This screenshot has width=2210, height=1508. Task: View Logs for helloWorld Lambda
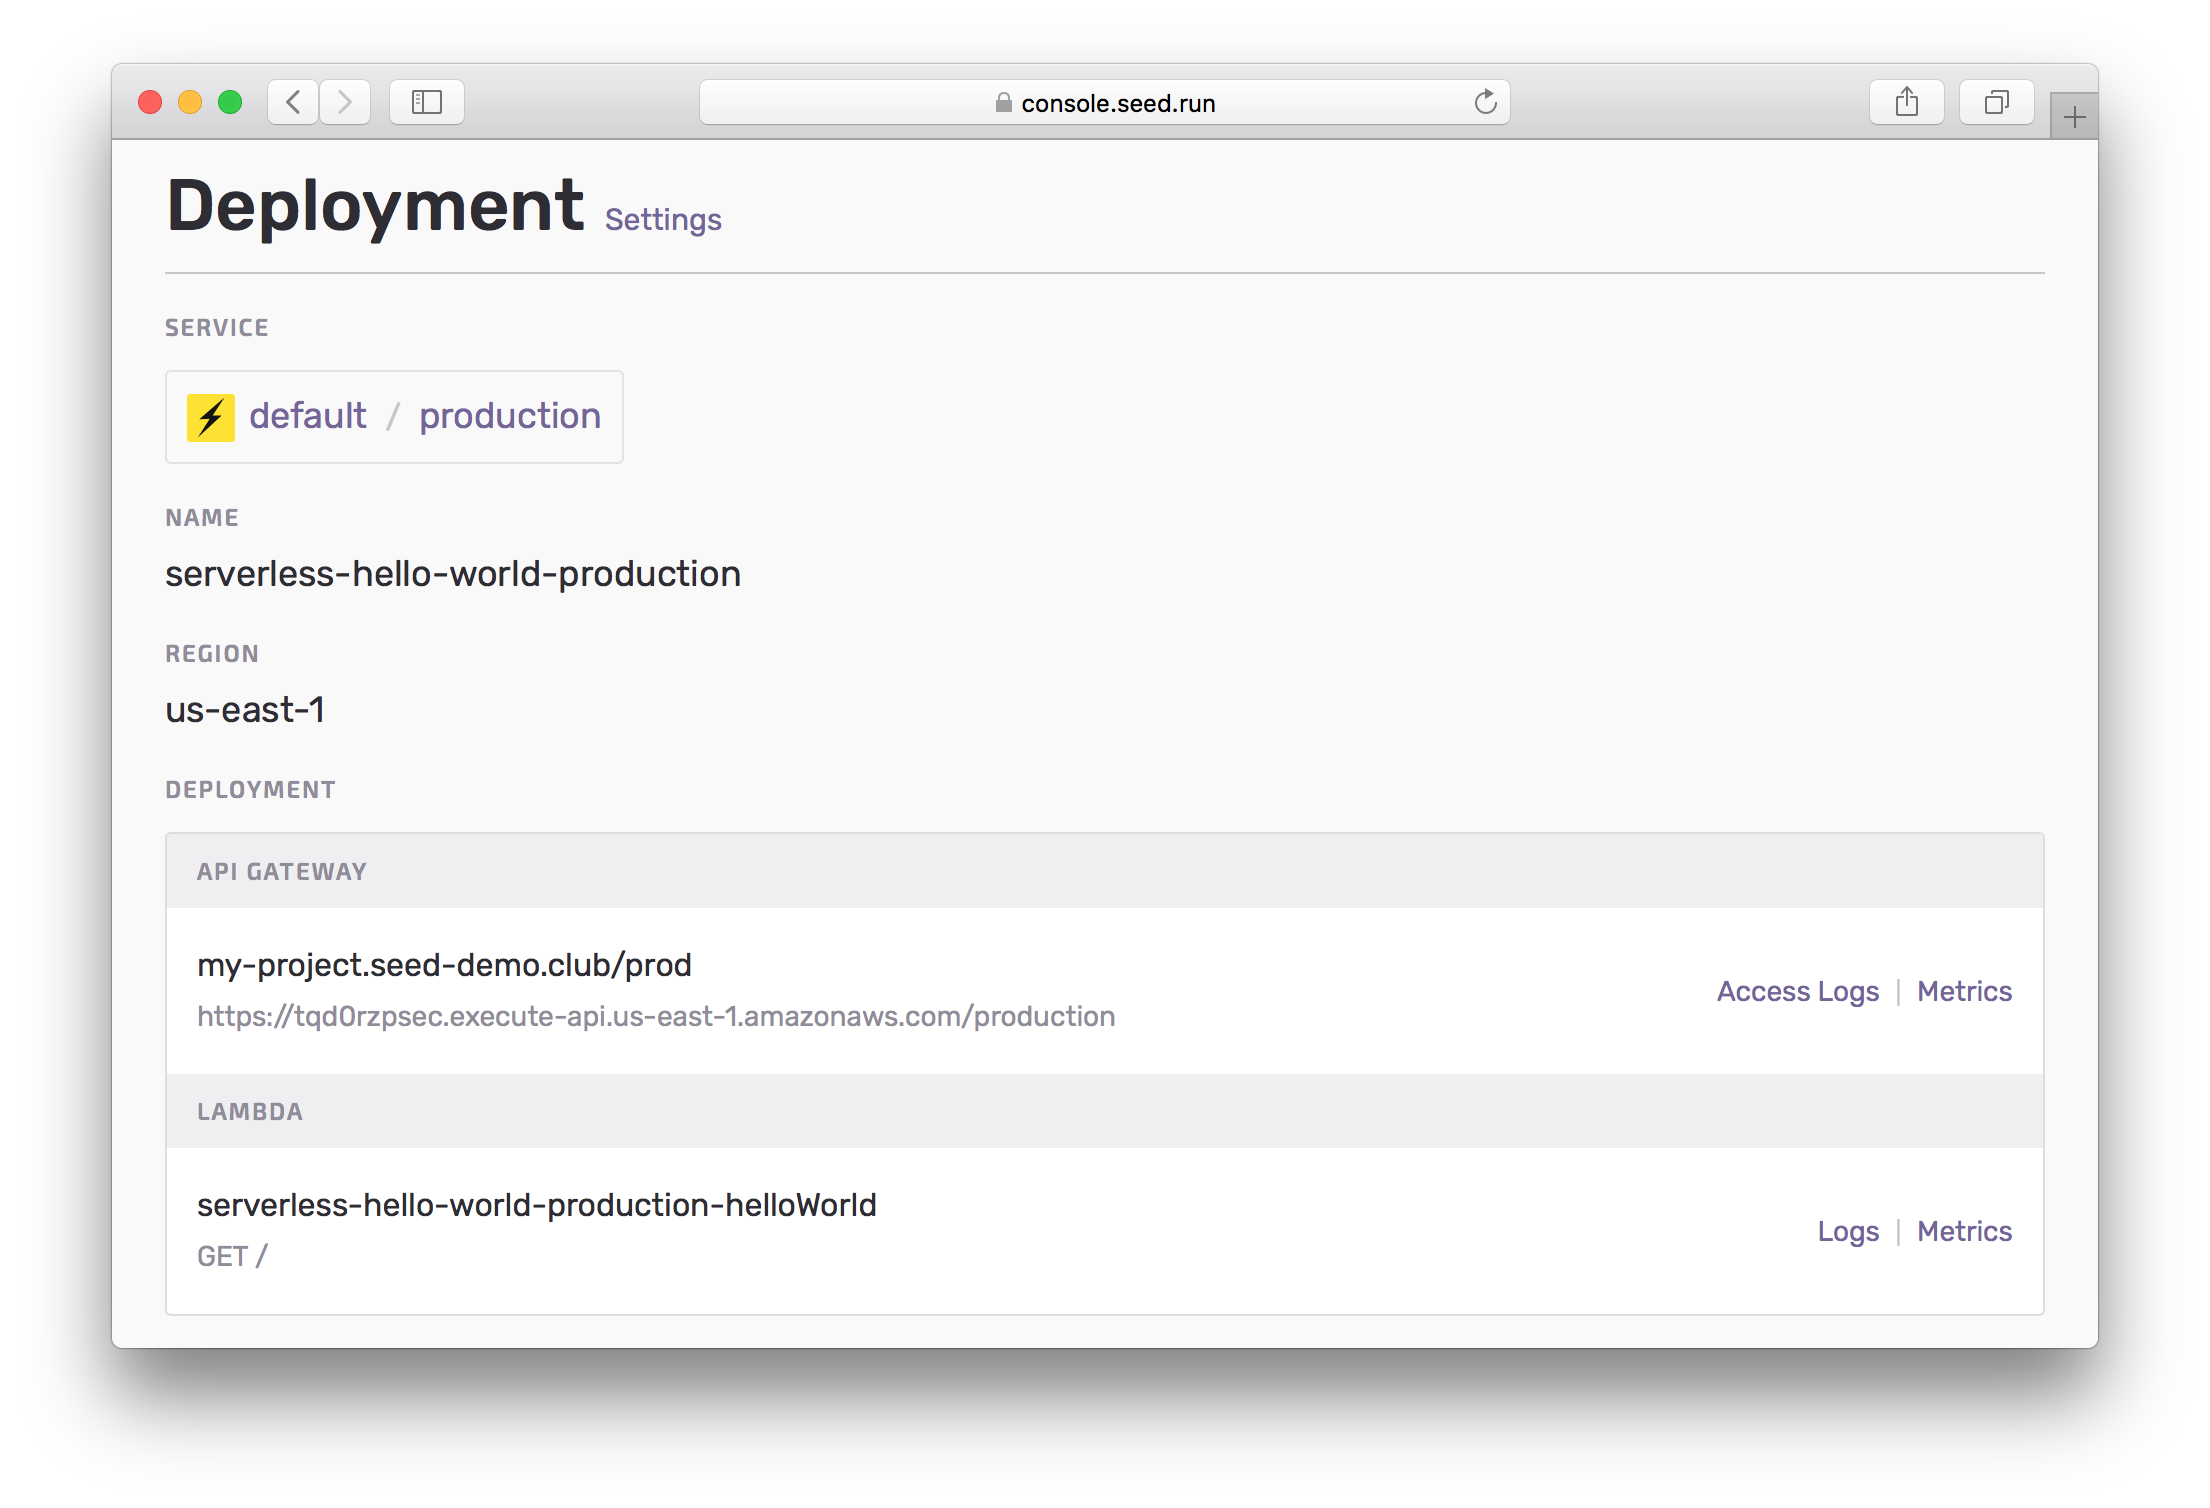point(1848,1231)
